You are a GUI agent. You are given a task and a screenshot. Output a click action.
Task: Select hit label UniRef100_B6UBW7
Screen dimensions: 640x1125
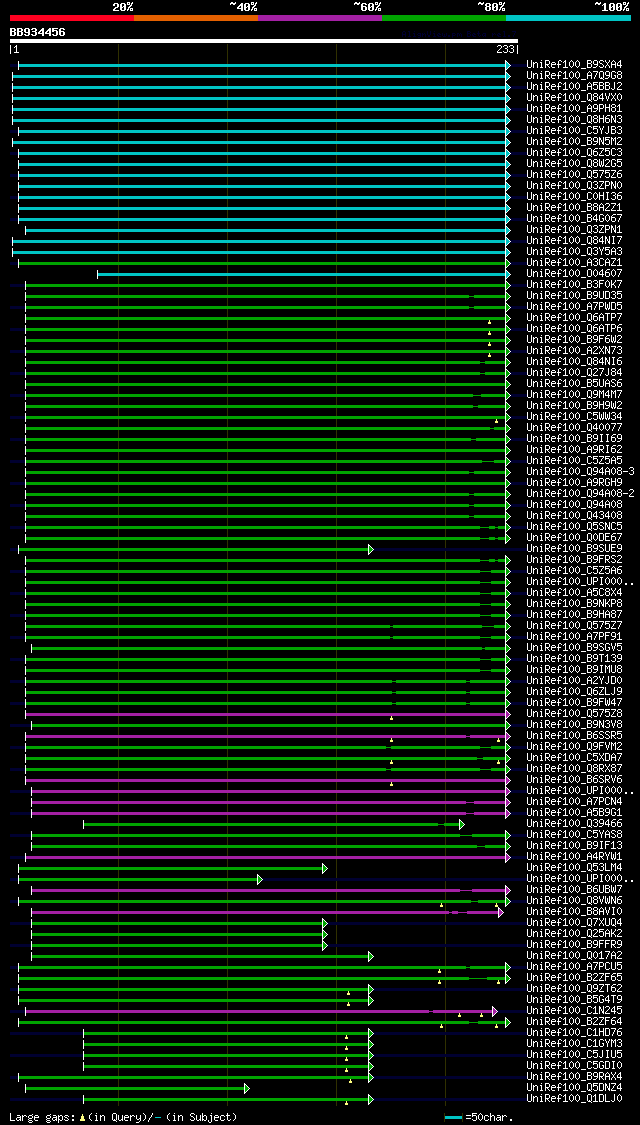tap(574, 890)
